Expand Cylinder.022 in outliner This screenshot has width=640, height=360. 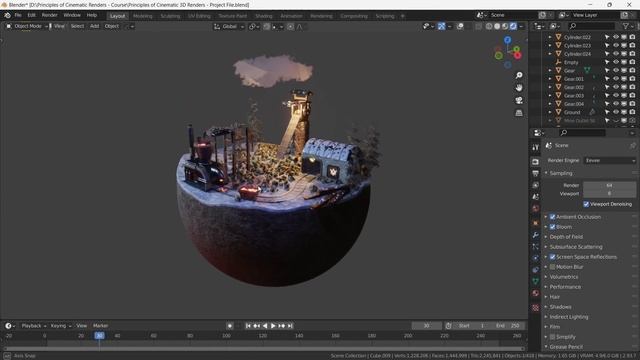tap(550, 37)
